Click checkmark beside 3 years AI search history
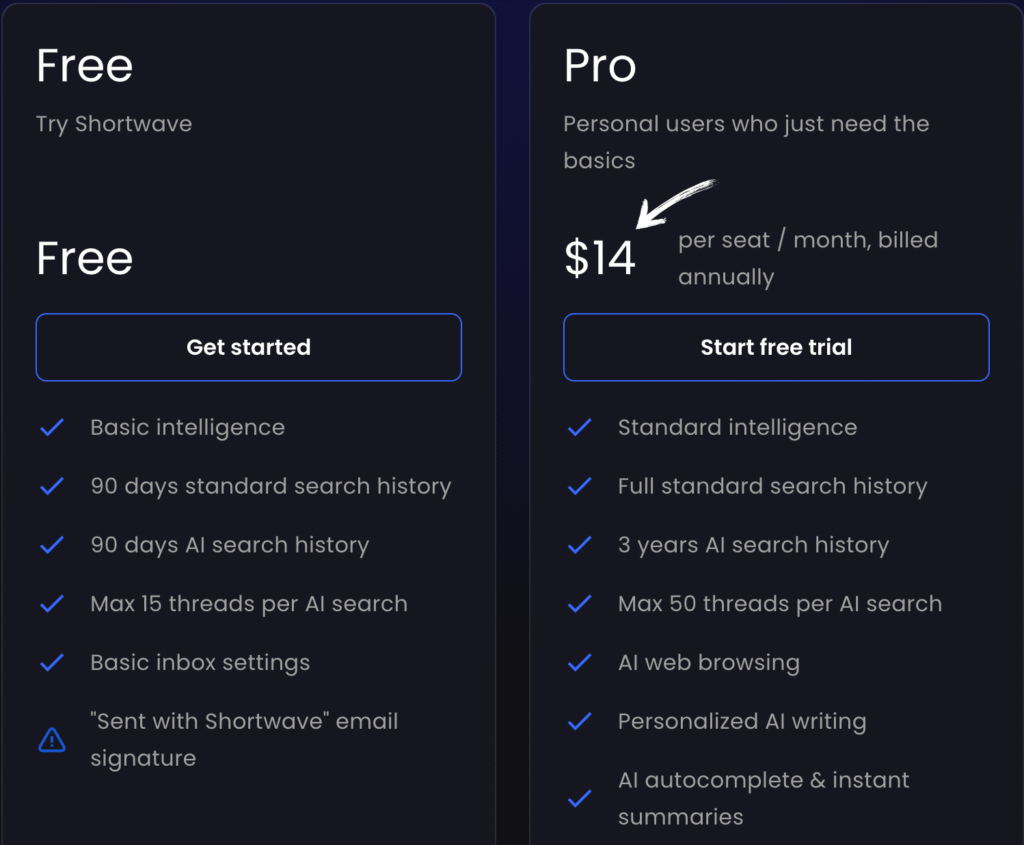The height and width of the screenshot is (845, 1024). 579,545
